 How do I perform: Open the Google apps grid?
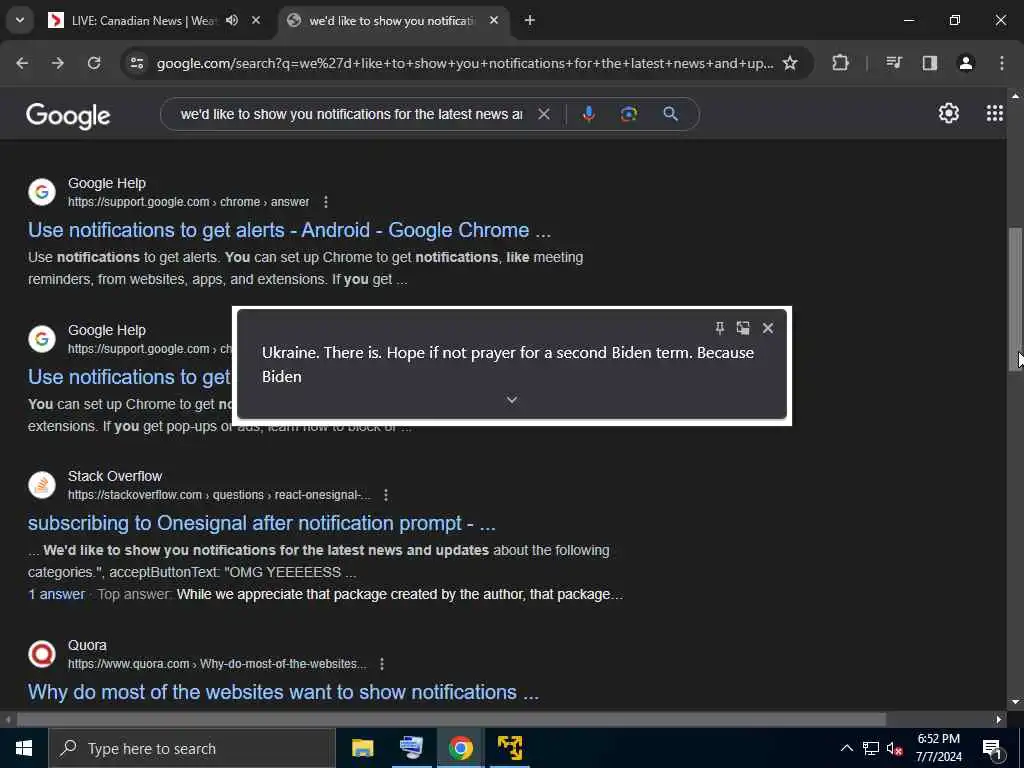point(995,114)
